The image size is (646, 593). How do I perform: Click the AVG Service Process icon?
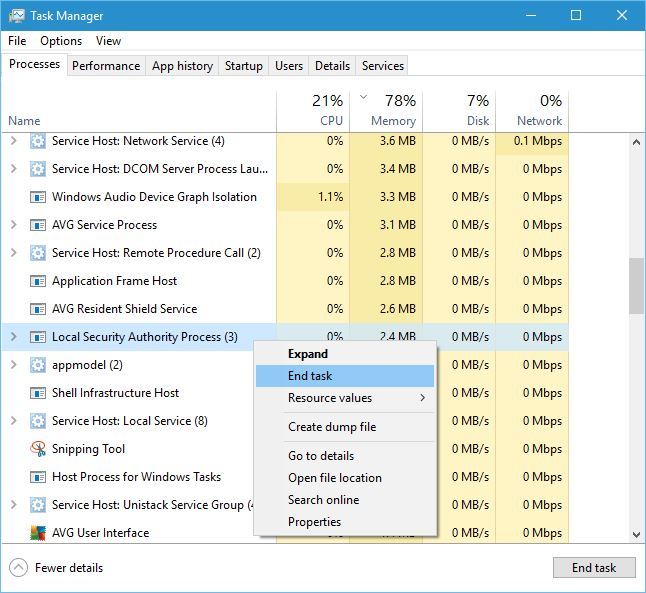[x=38, y=225]
